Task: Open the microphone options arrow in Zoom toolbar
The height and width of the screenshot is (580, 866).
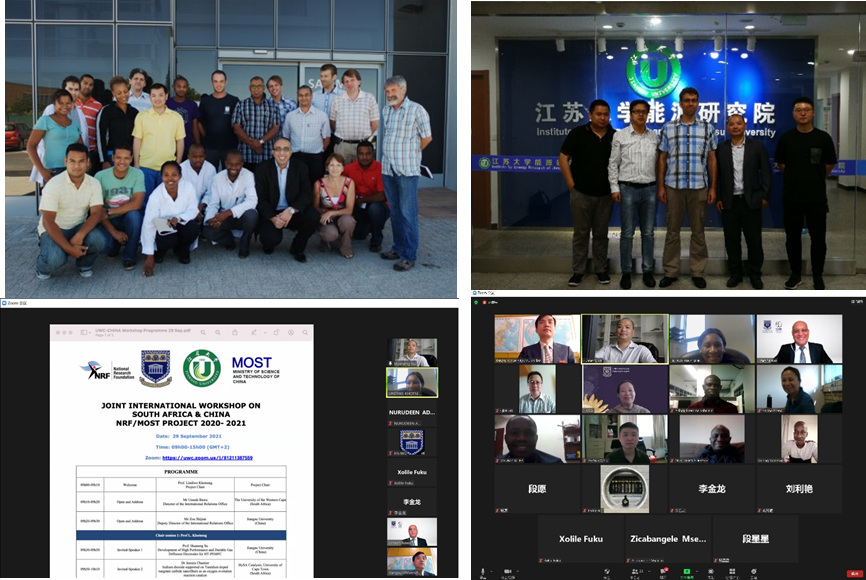Action: point(492,571)
